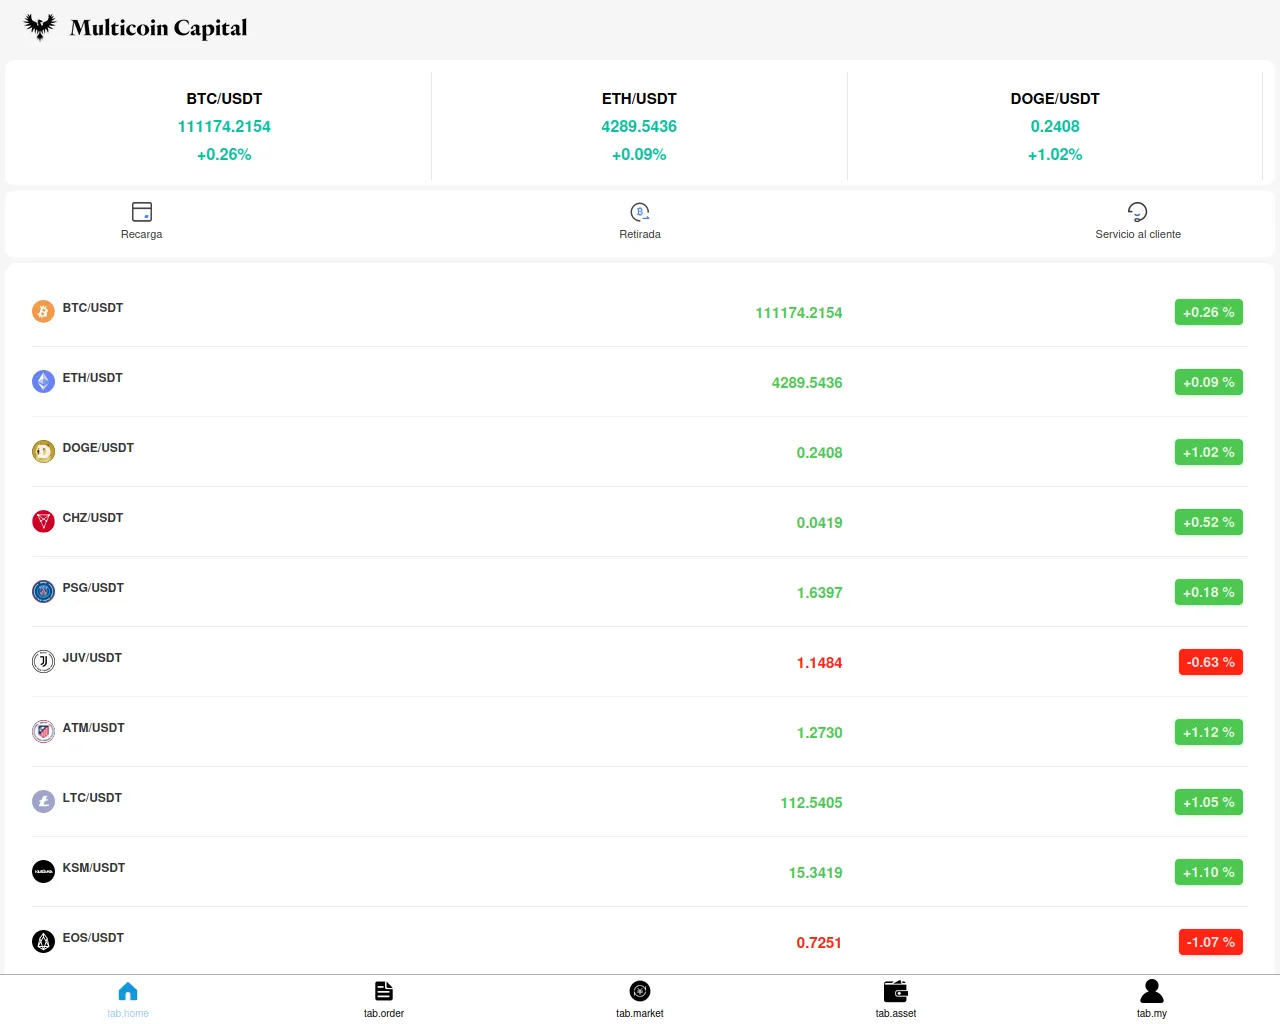Viewport: 1280px width, 1024px height.
Task: Click the list price 111174.2154 in the BTC/USDT row
Action: click(x=799, y=313)
